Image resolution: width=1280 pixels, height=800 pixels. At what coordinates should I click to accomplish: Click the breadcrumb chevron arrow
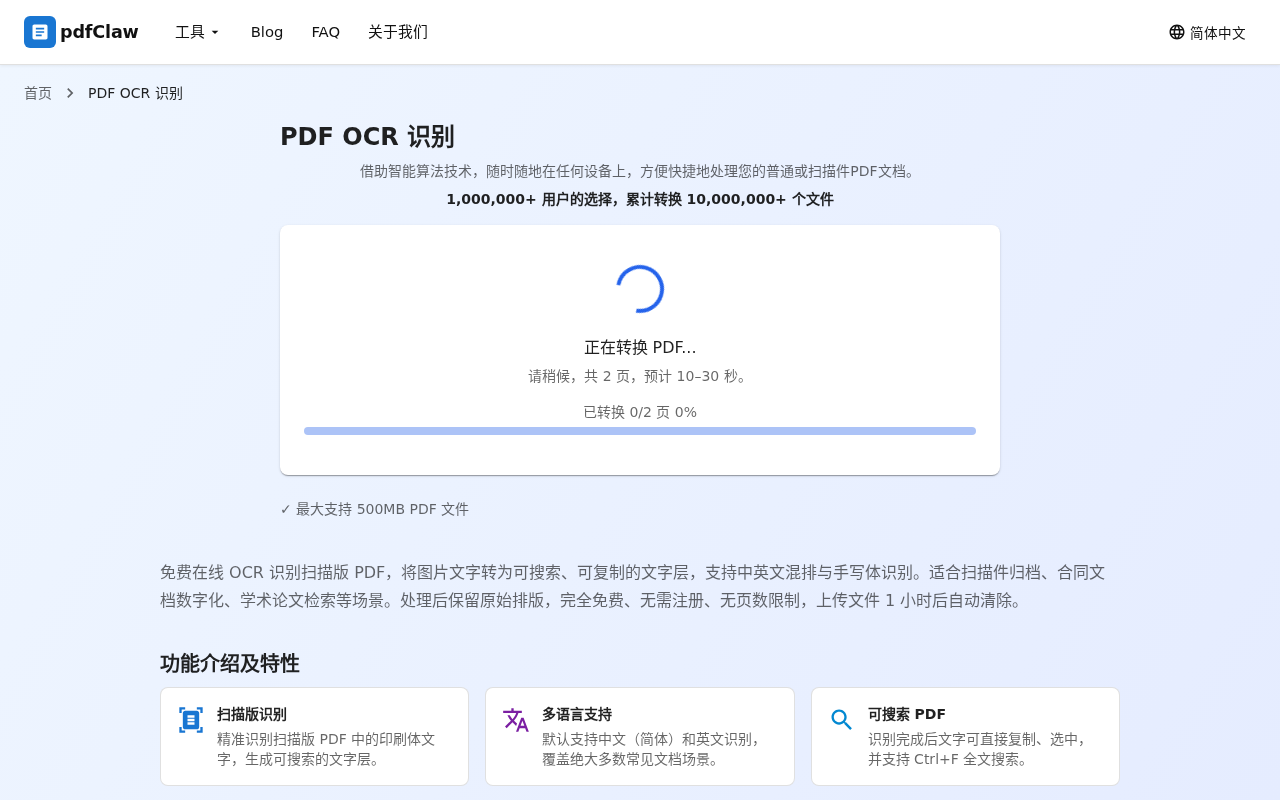(x=69, y=92)
